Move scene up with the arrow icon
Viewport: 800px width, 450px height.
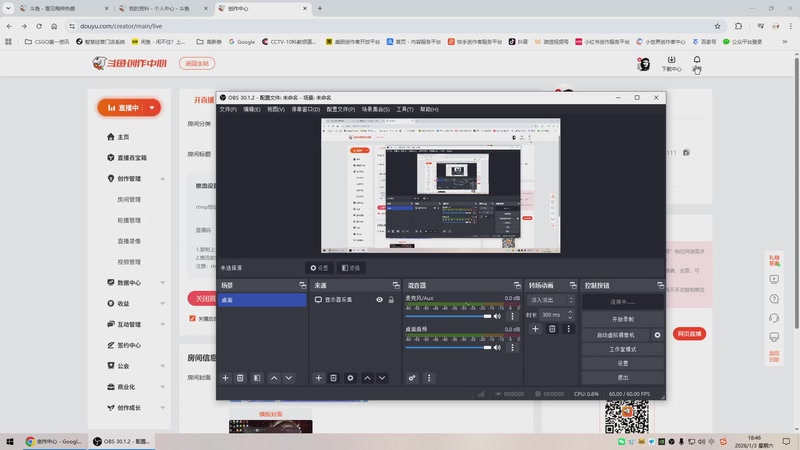click(x=274, y=378)
